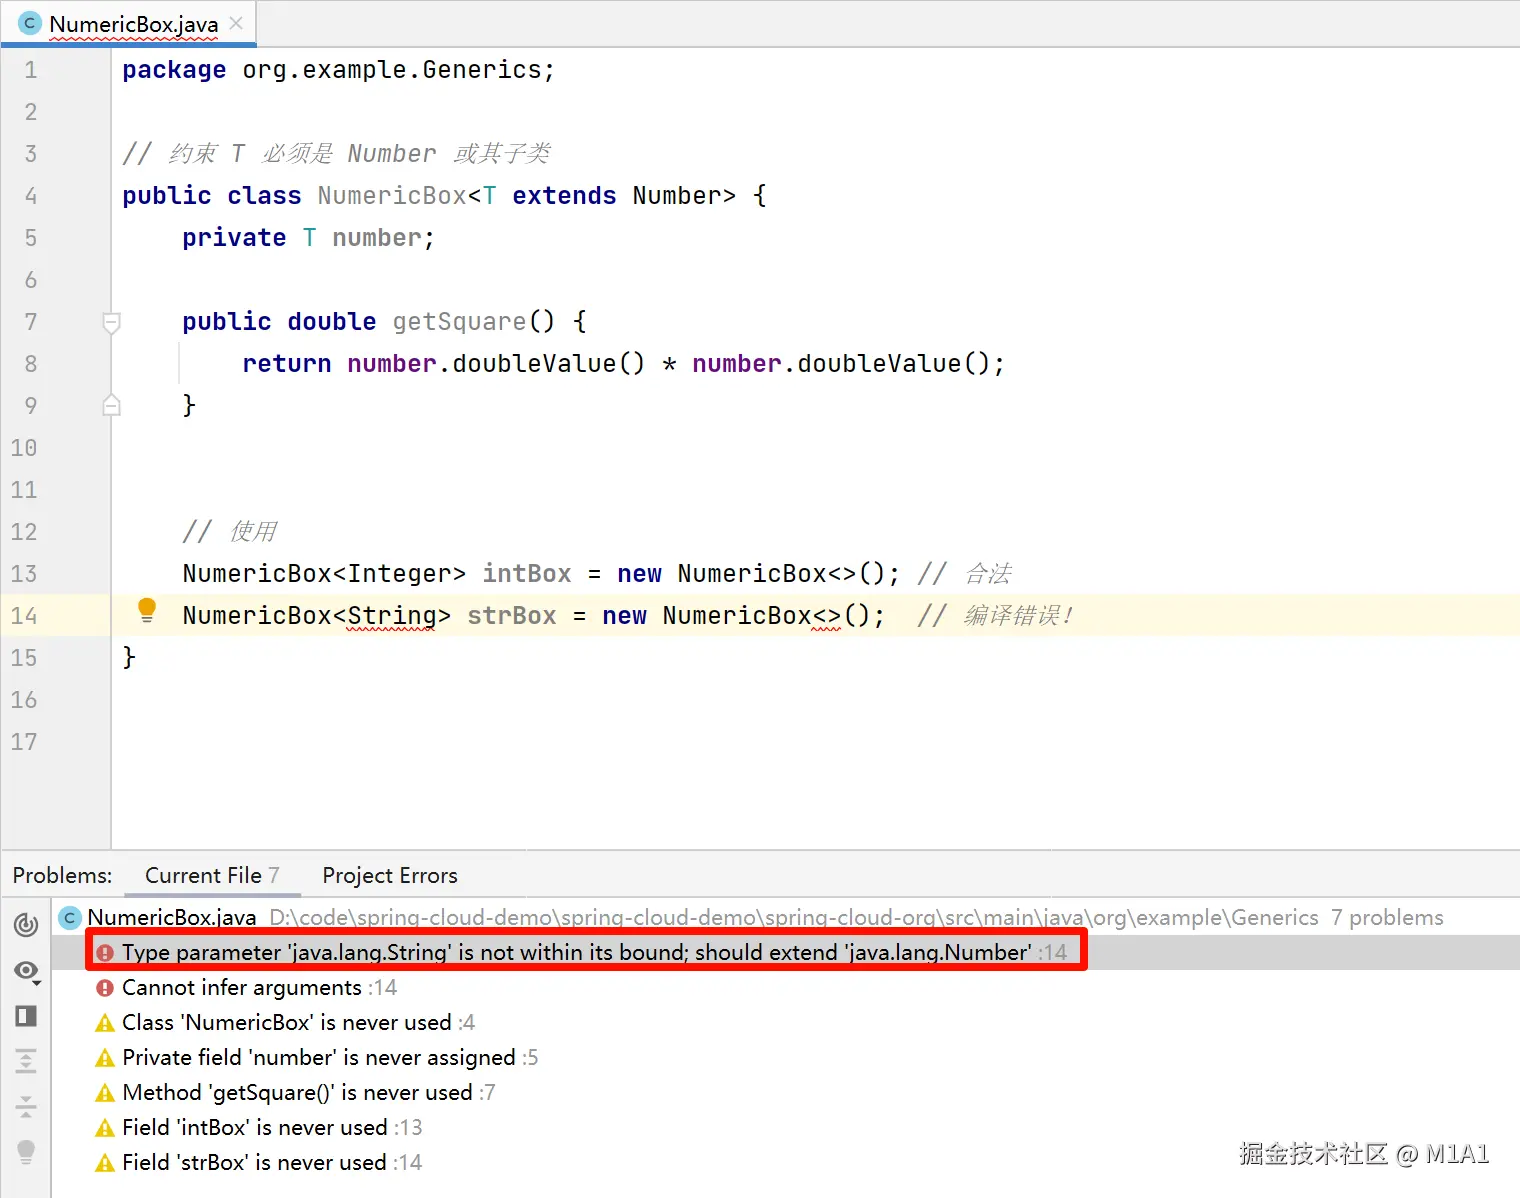The width and height of the screenshot is (1520, 1198).
Task: Select the NumericBox.java editor tab
Action: 129,23
